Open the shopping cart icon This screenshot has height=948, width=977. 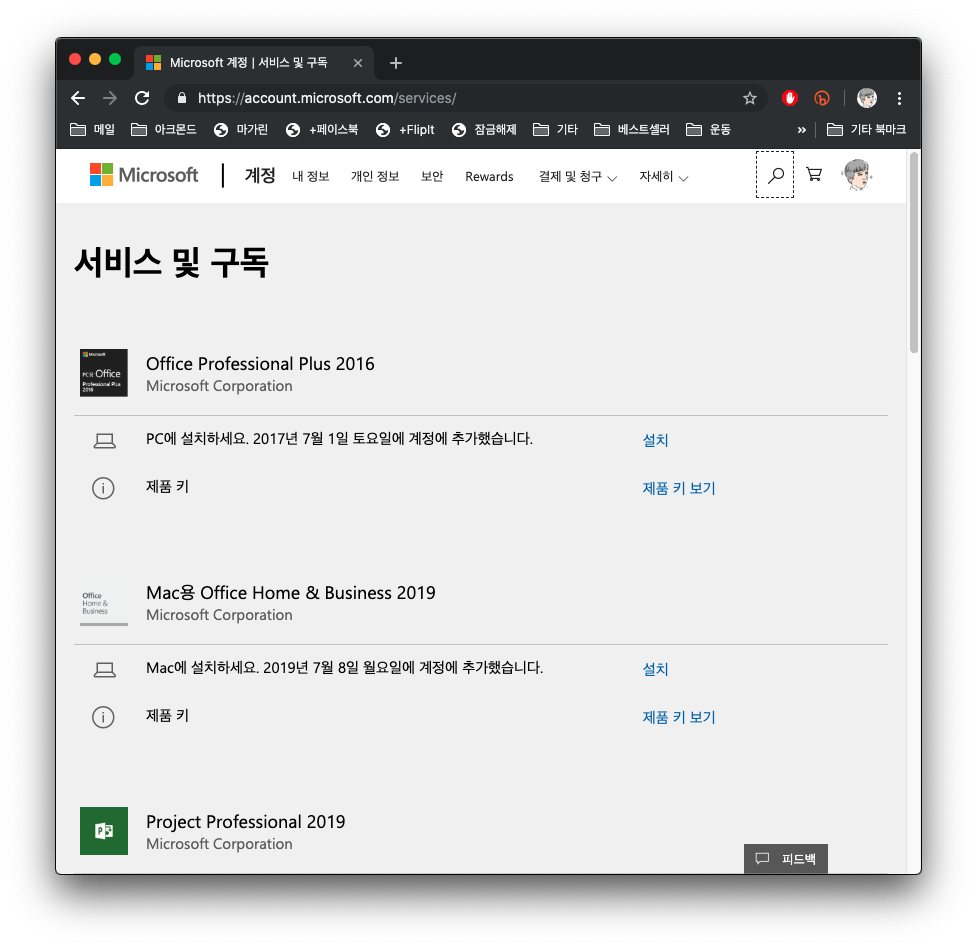(x=814, y=175)
